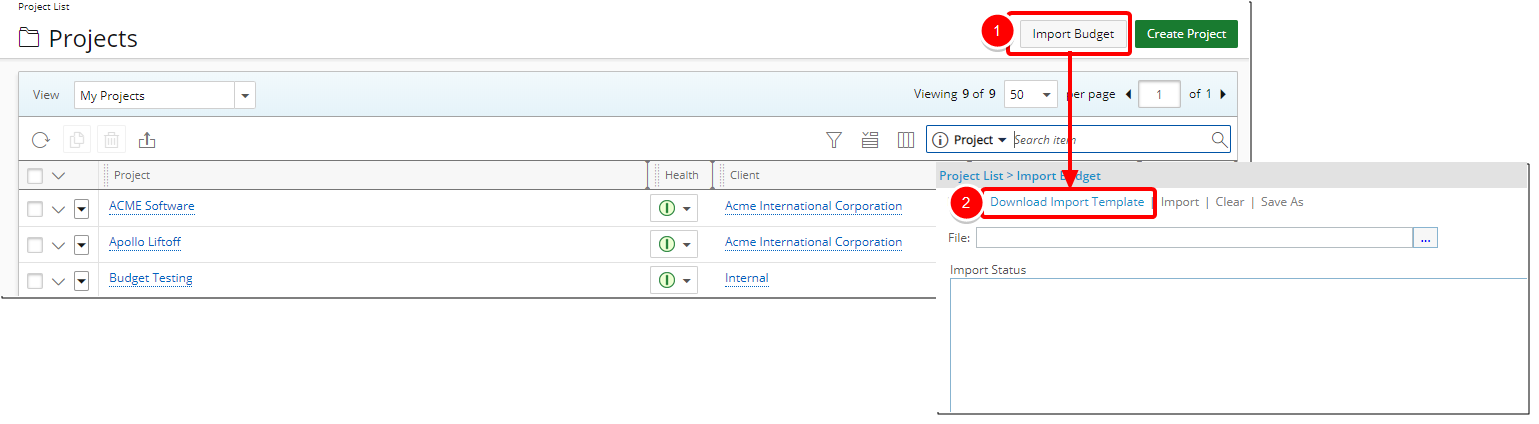
Task: Click the magnifying glass search icon
Action: [x=1219, y=140]
